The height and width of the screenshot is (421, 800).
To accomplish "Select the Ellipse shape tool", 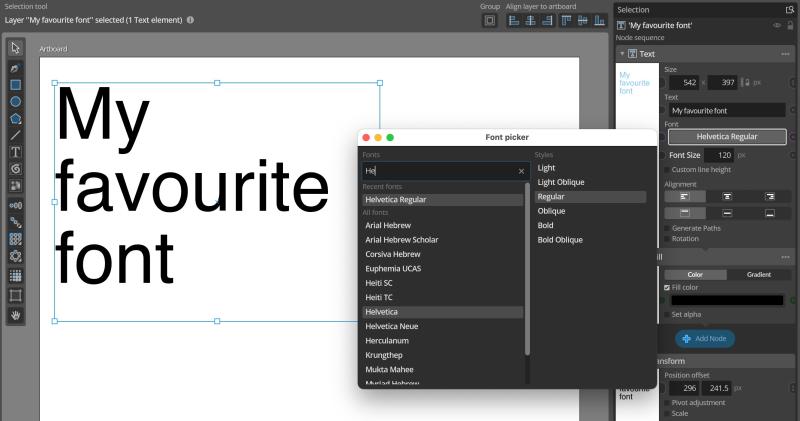I will pos(16,101).
